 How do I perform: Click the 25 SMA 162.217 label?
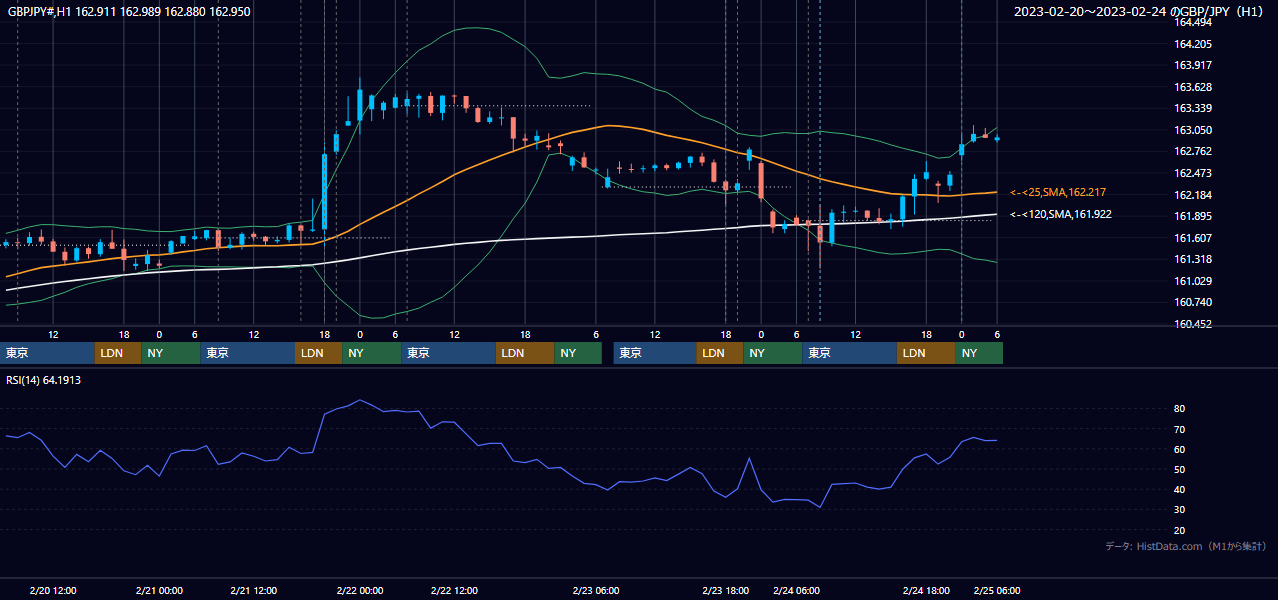pyautogui.click(x=1058, y=192)
